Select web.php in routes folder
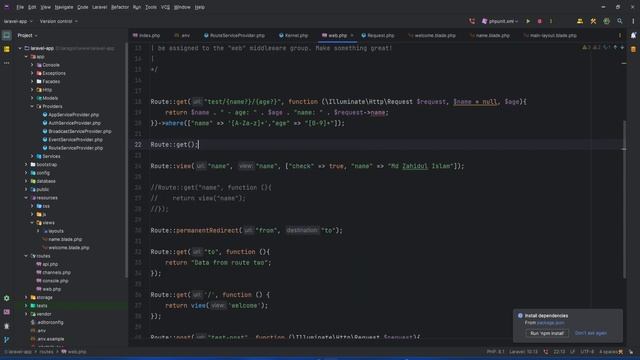The width and height of the screenshot is (640, 360). click(51, 289)
